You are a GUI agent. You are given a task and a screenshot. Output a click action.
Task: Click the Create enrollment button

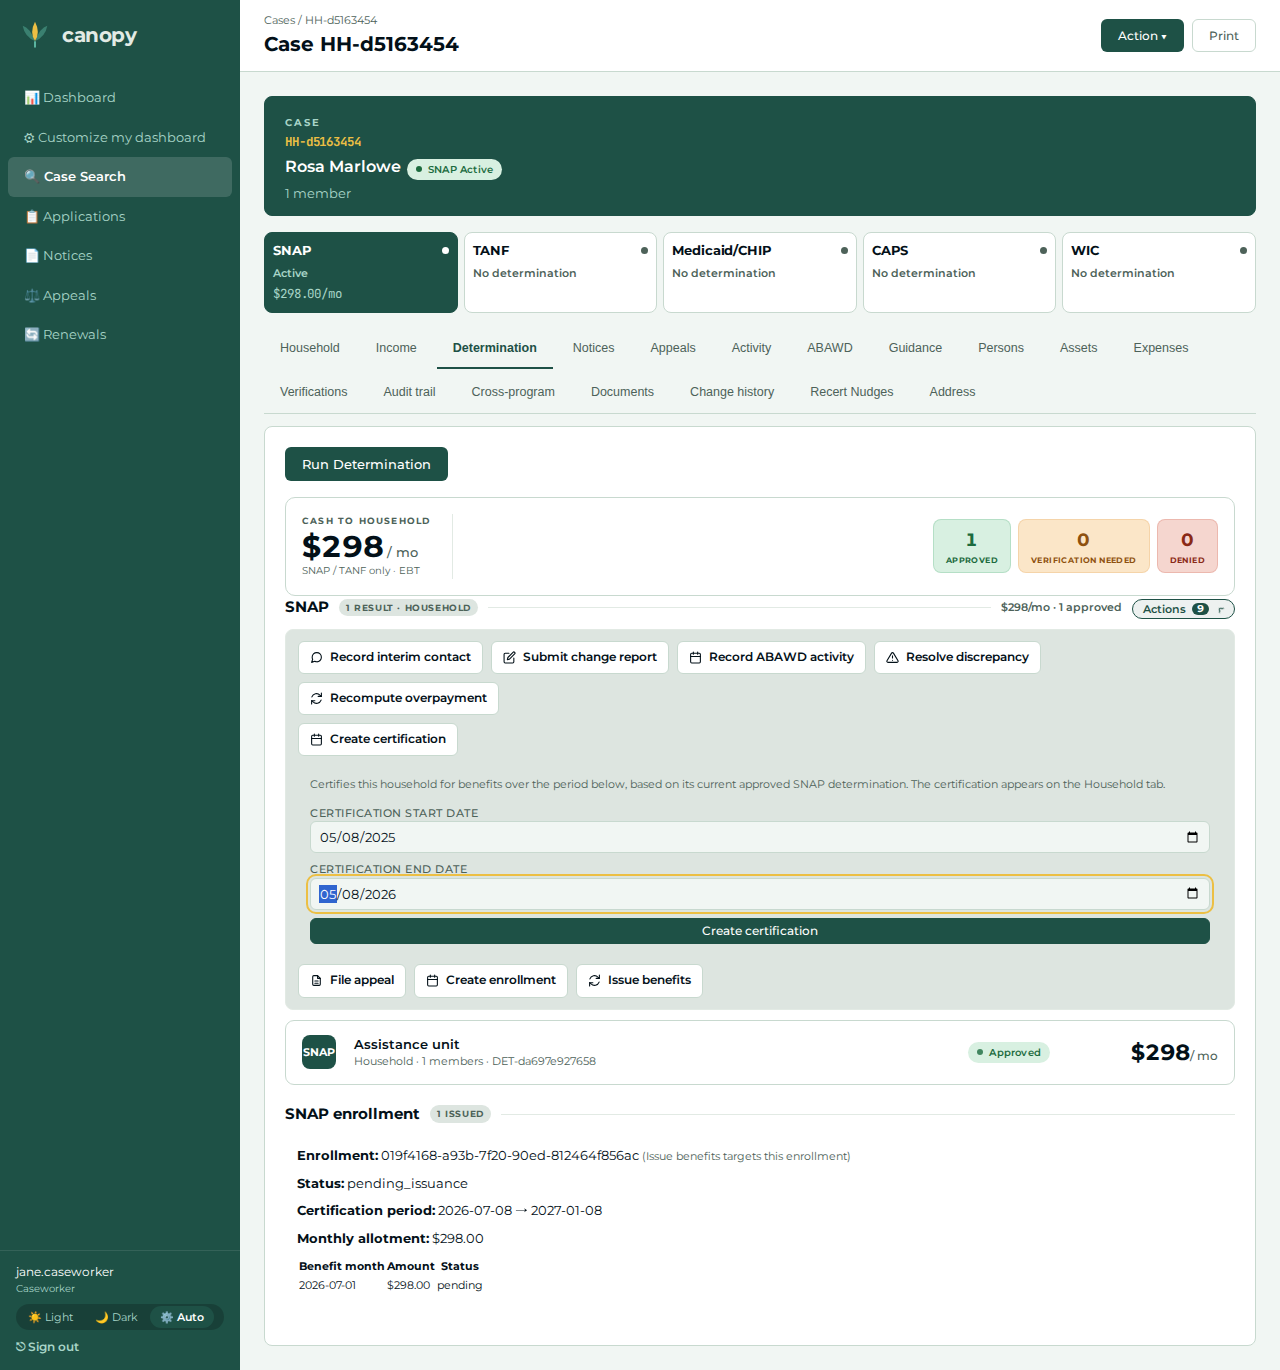point(491,980)
